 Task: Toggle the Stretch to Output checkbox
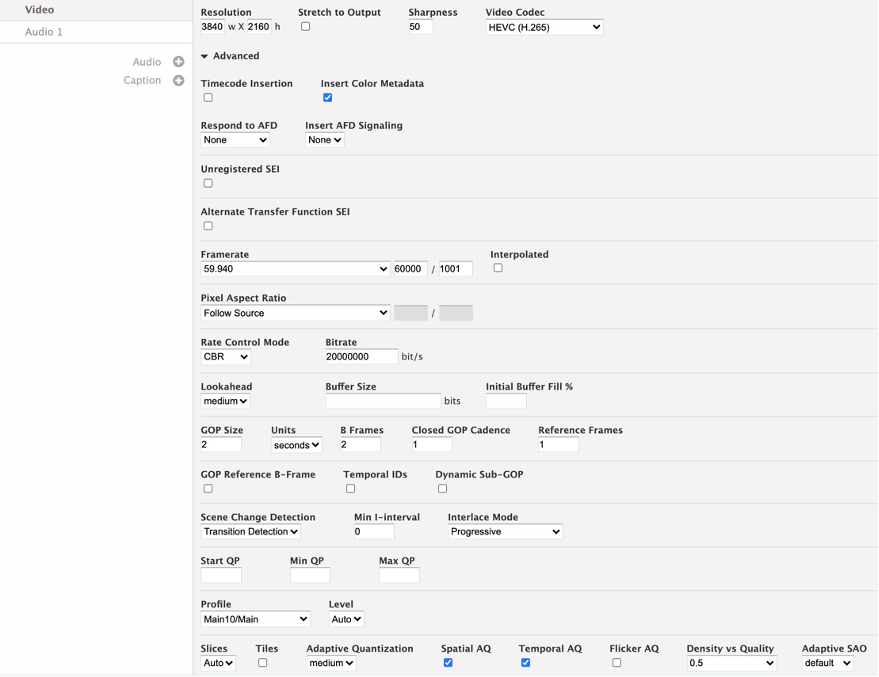(306, 26)
